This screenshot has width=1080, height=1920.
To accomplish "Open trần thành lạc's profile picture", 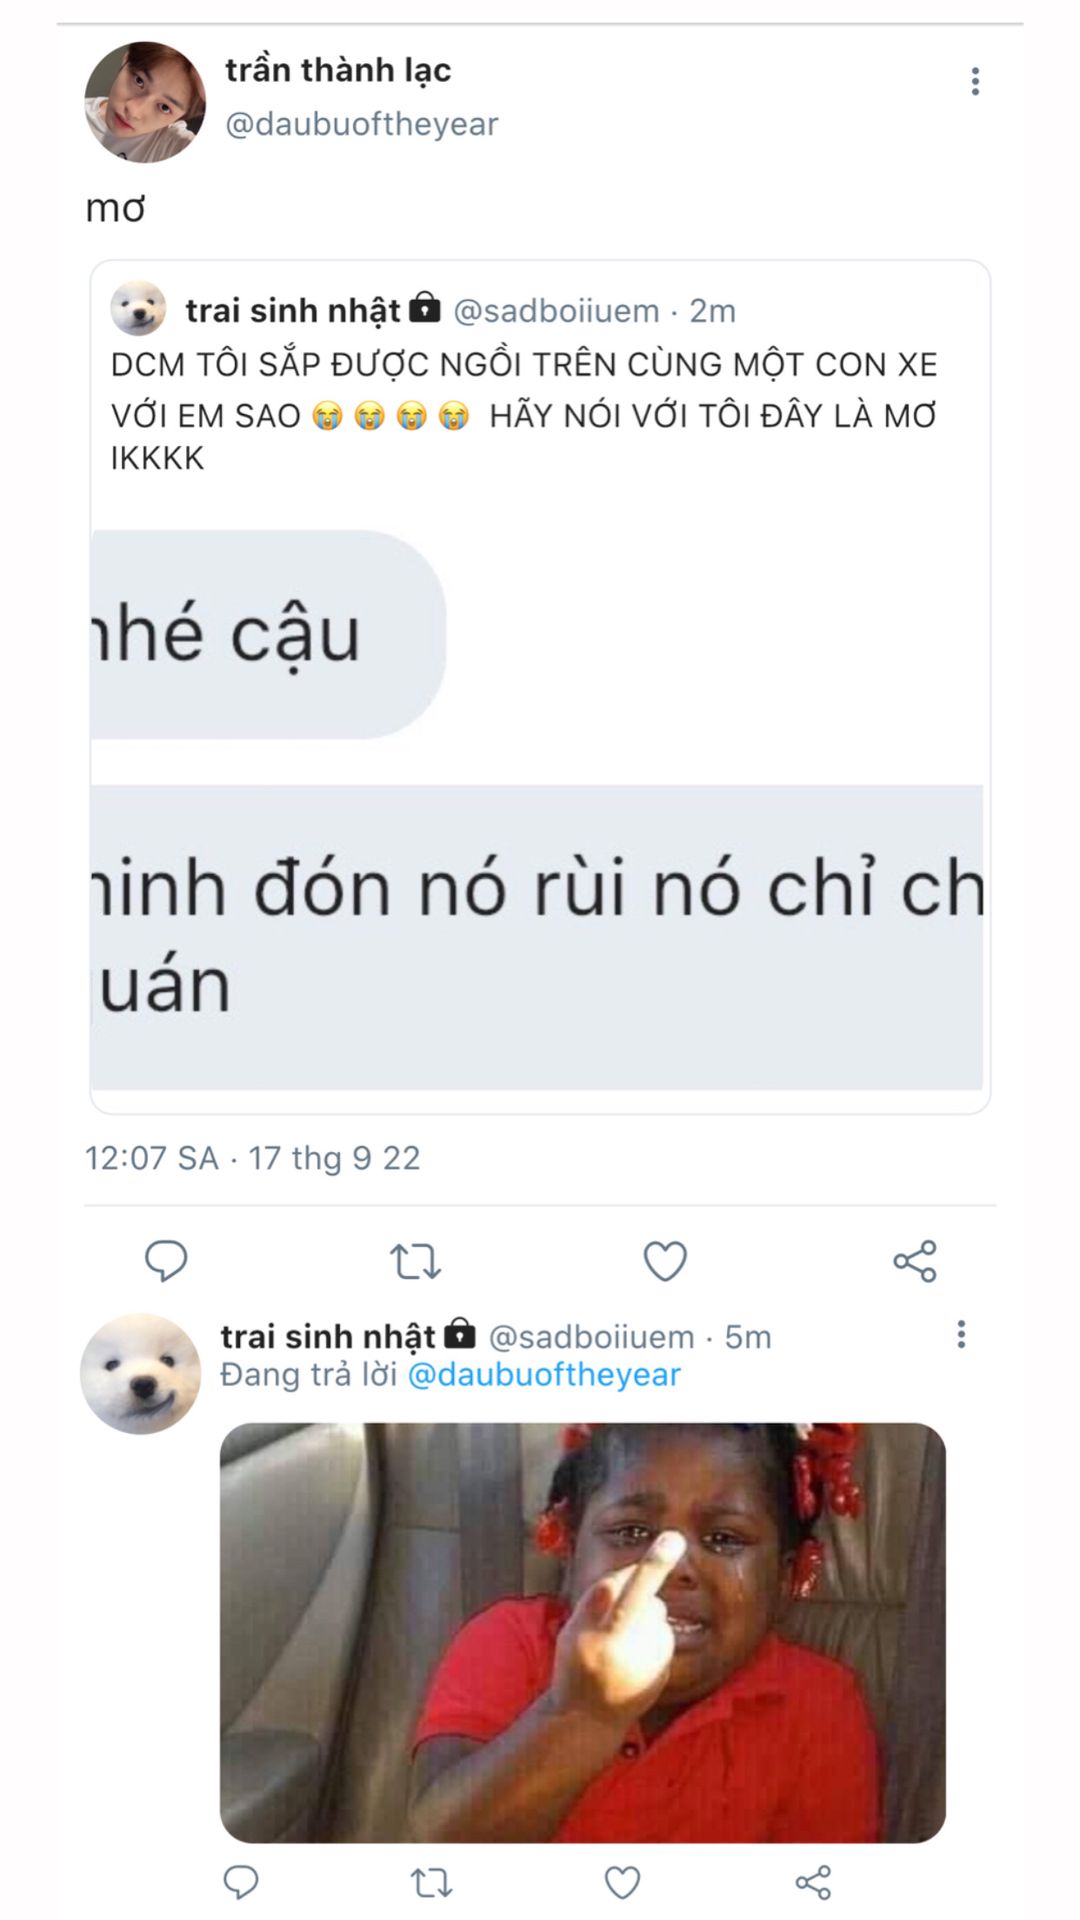I will (x=145, y=102).
